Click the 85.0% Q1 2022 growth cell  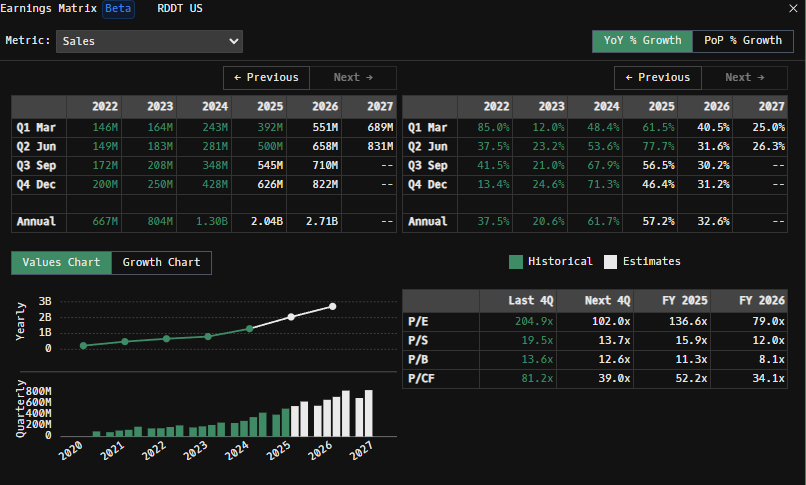pos(485,127)
